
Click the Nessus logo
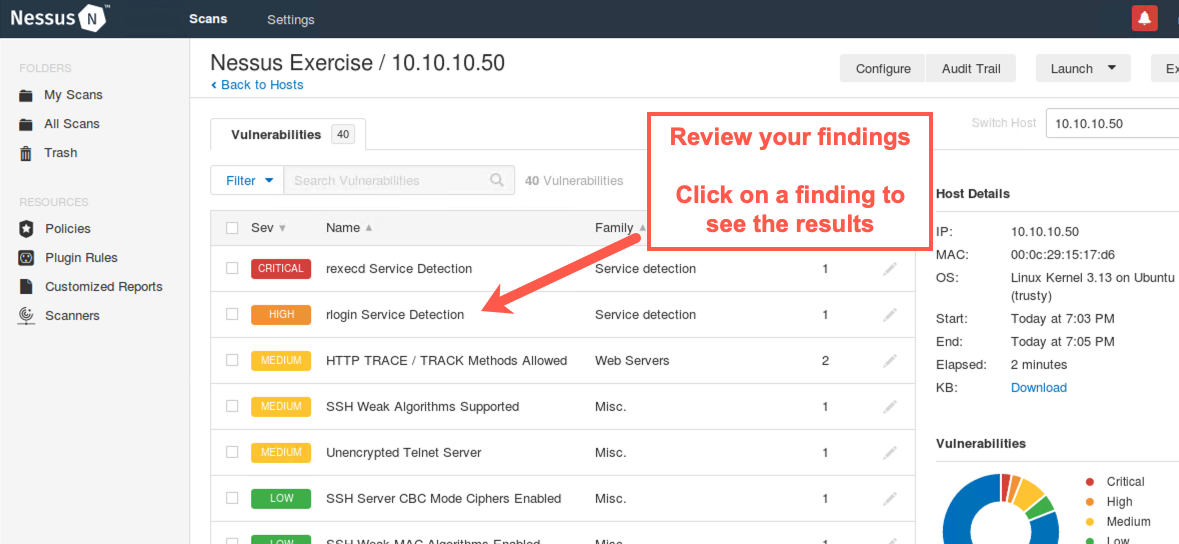pyautogui.click(x=60, y=18)
